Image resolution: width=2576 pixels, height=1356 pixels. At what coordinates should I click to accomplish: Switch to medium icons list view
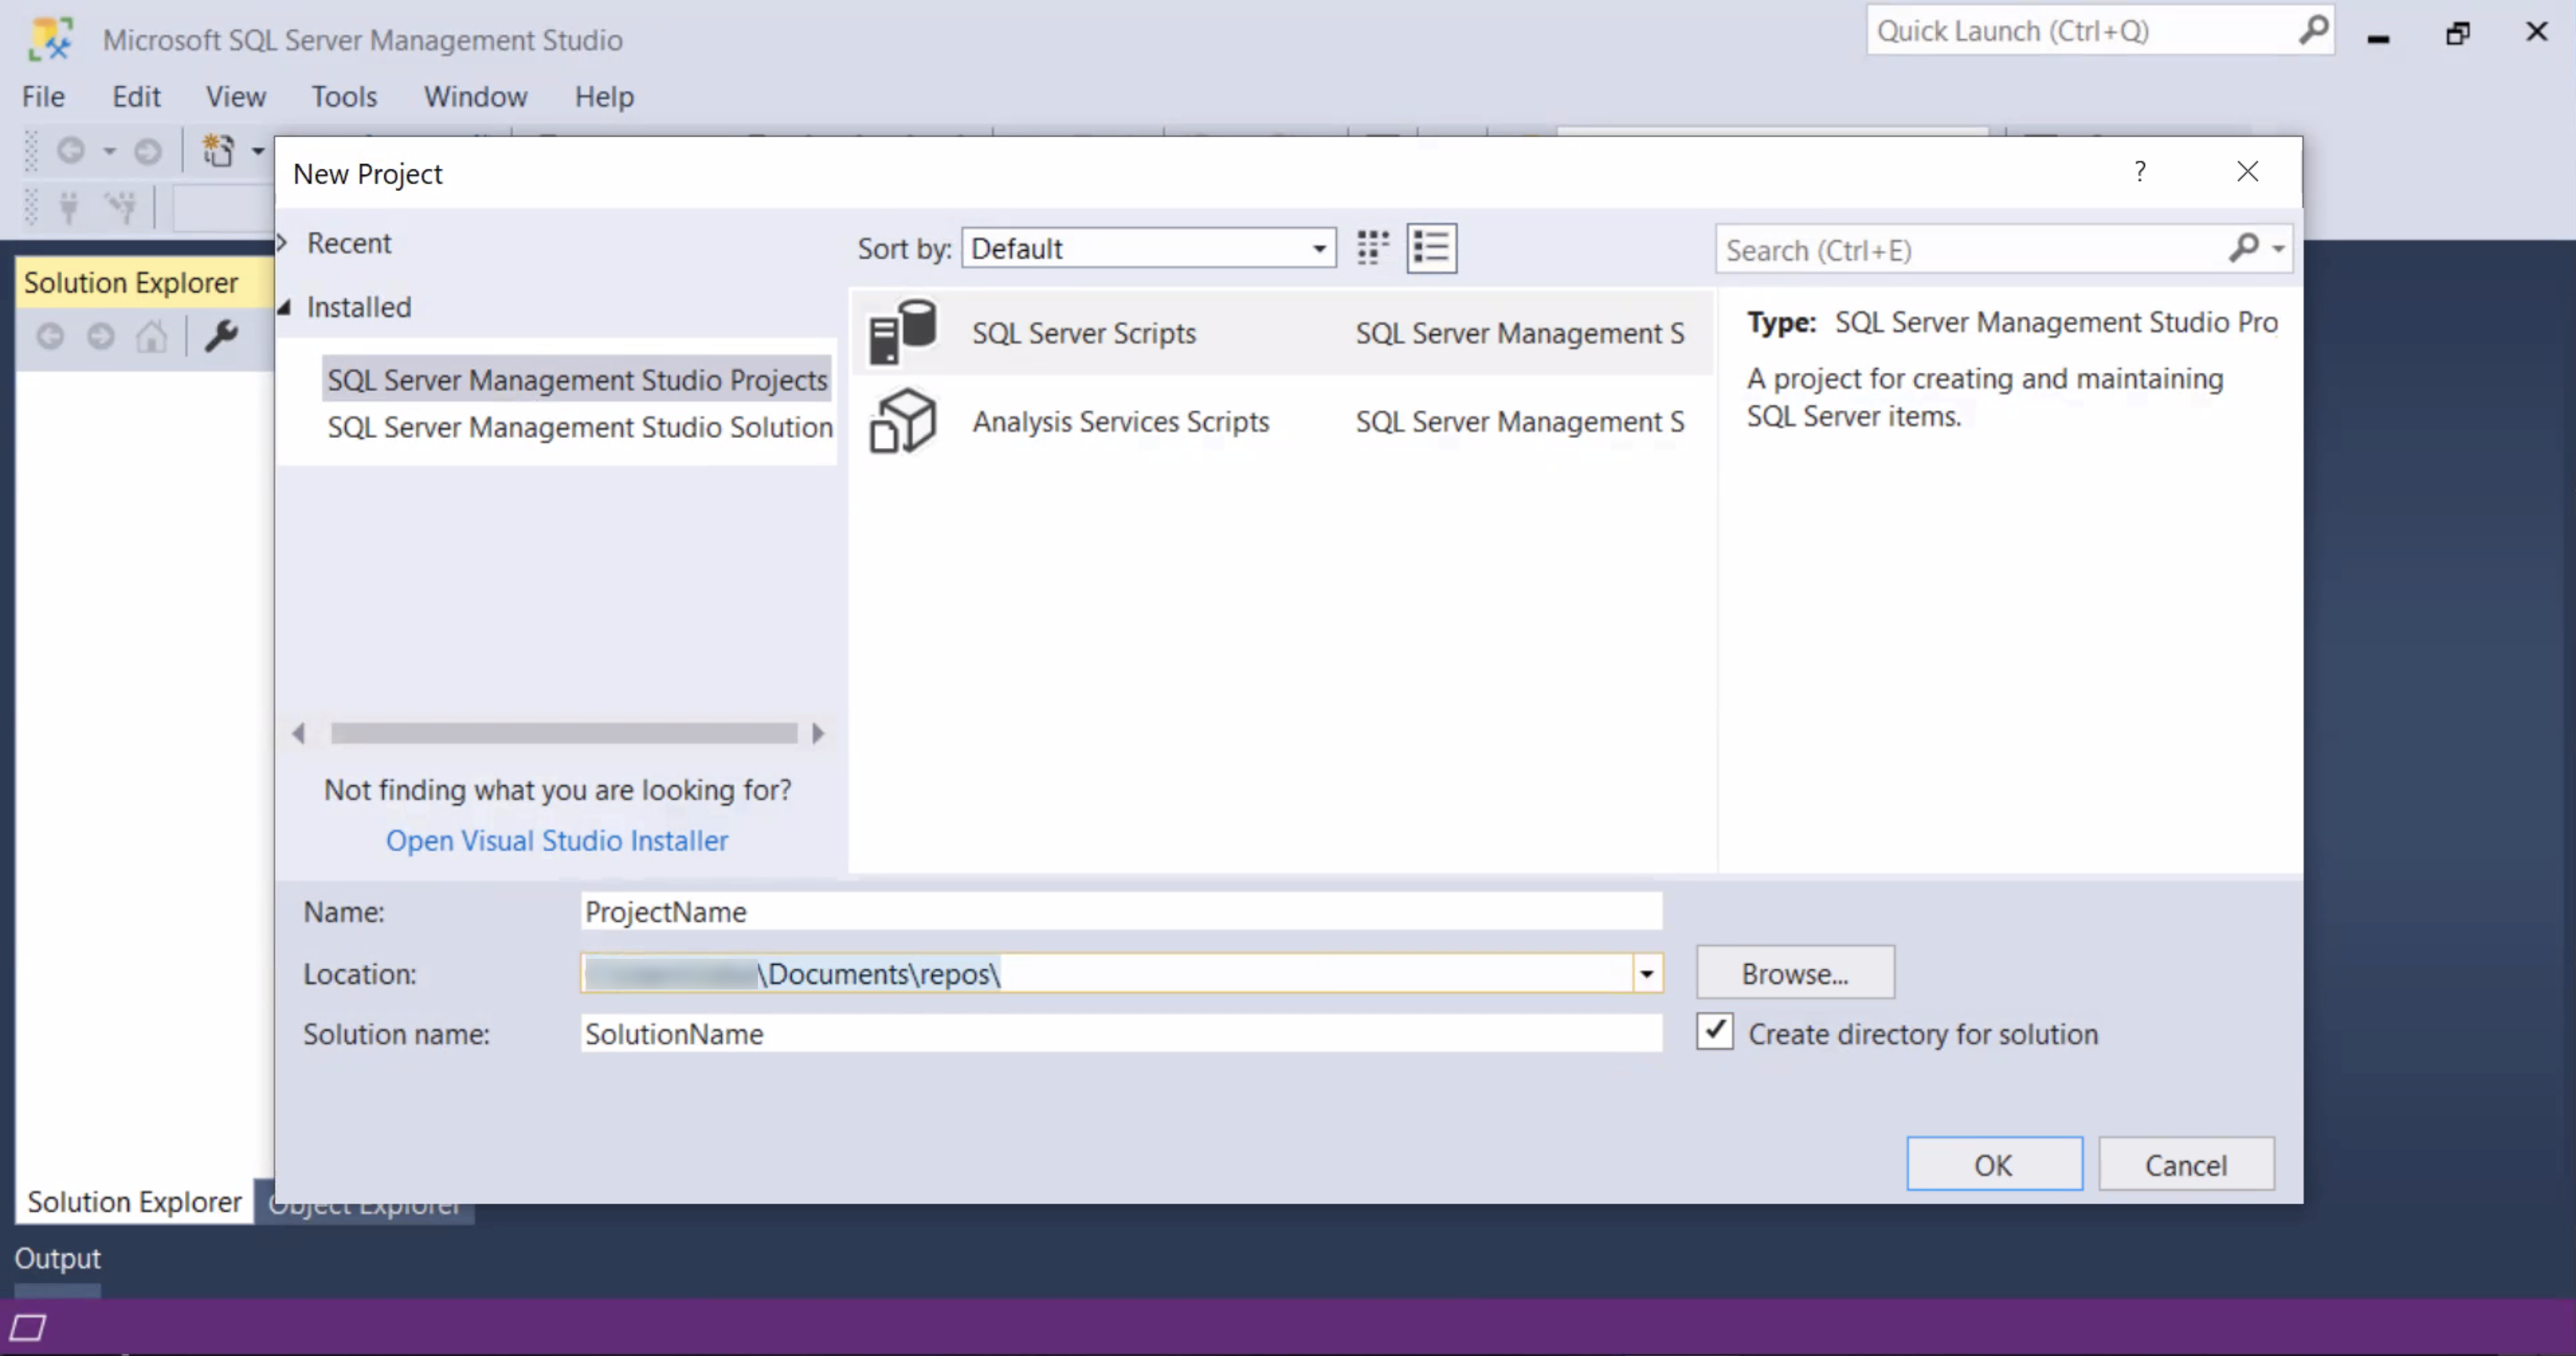(x=1431, y=247)
